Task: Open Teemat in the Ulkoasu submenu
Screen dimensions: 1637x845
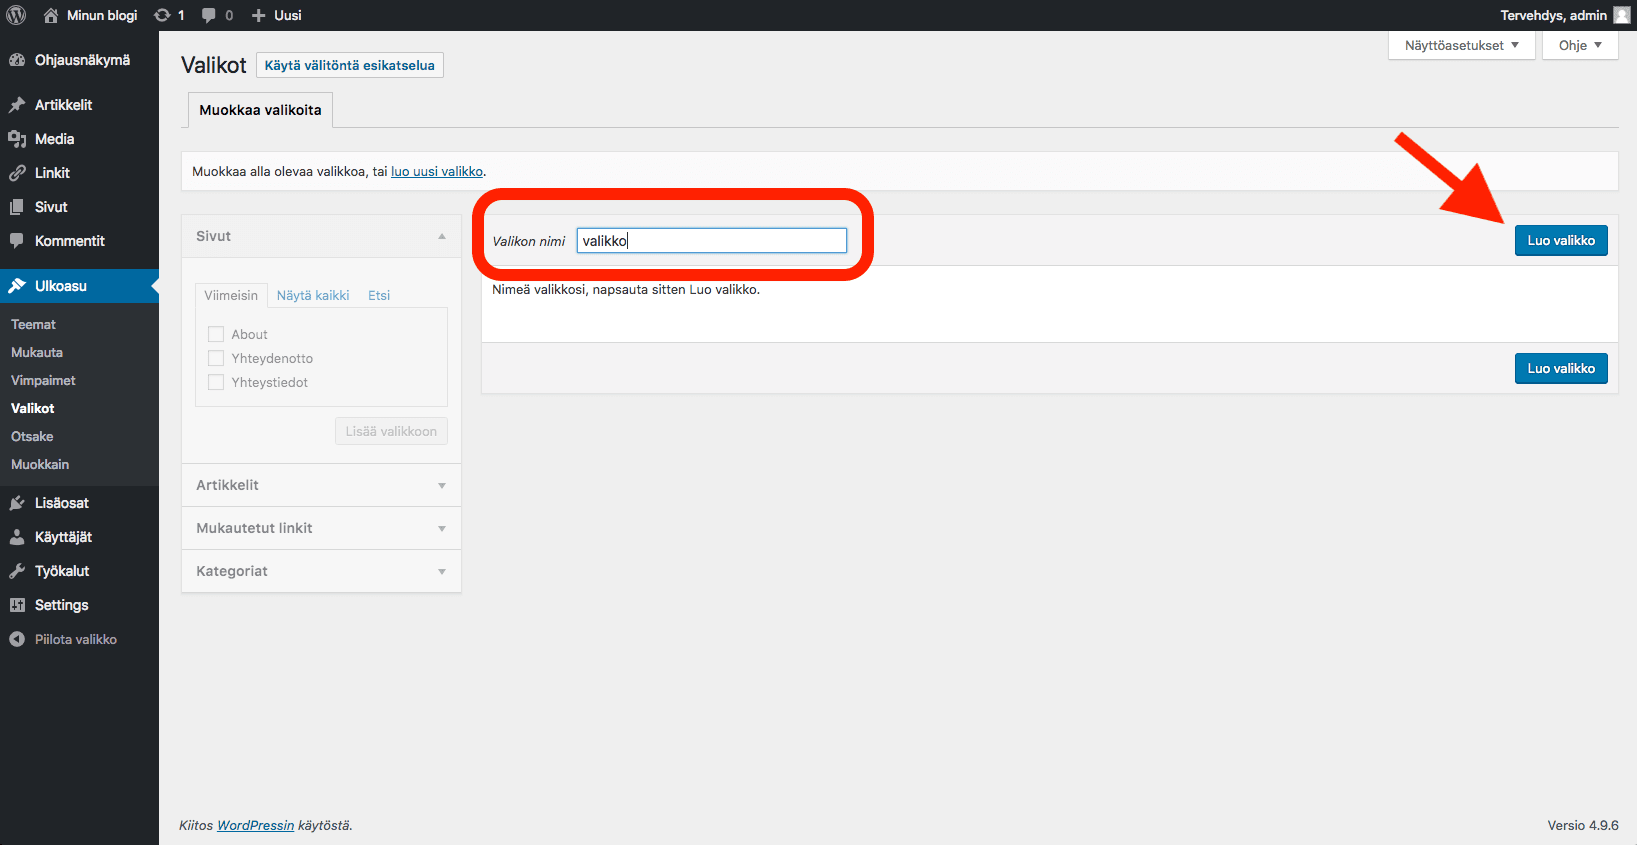Action: coord(33,324)
